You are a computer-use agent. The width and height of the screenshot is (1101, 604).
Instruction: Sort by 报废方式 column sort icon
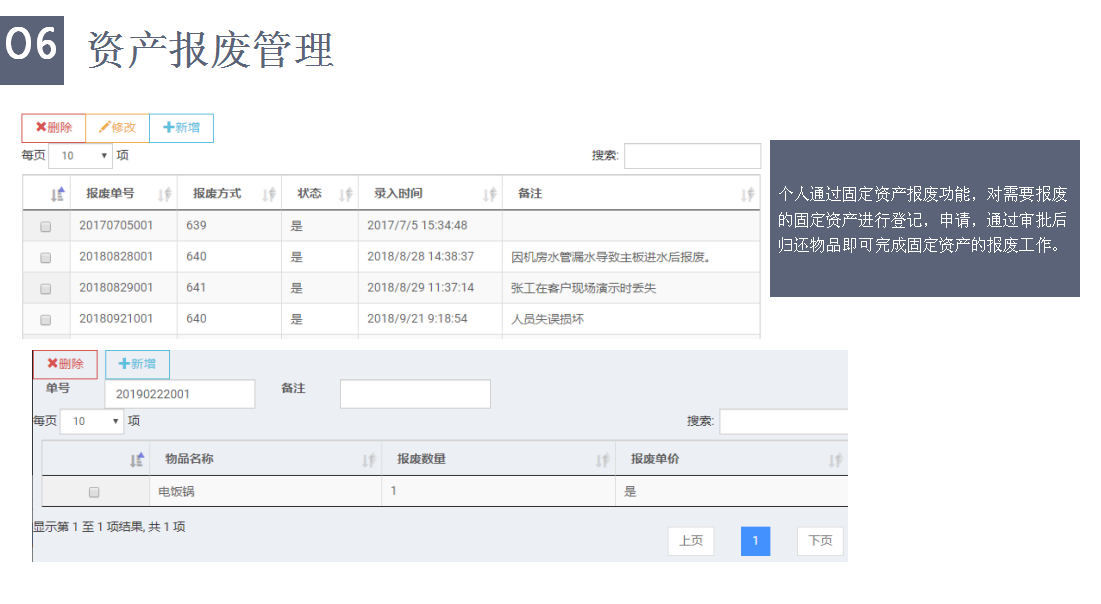tap(269, 194)
